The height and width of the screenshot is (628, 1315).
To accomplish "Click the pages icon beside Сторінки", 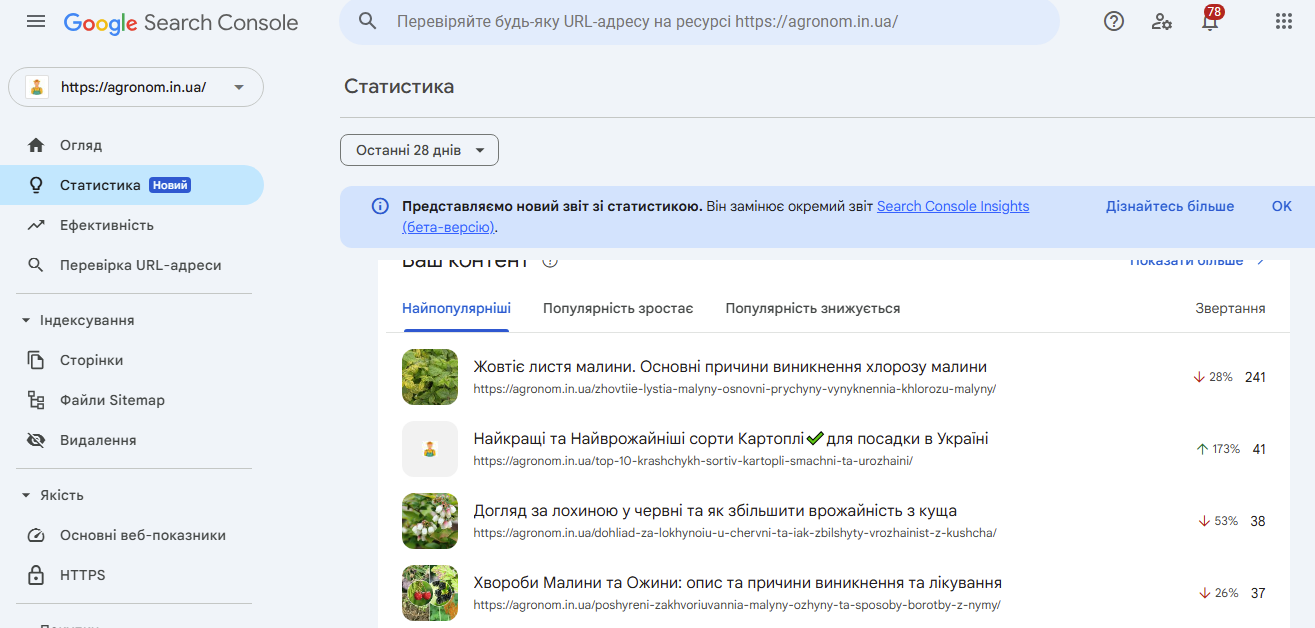I will pos(36,360).
